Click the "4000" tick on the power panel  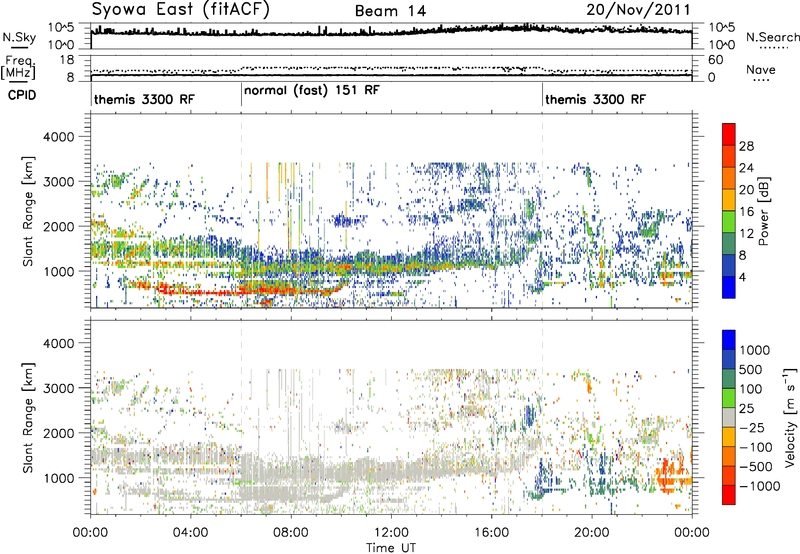click(x=58, y=137)
